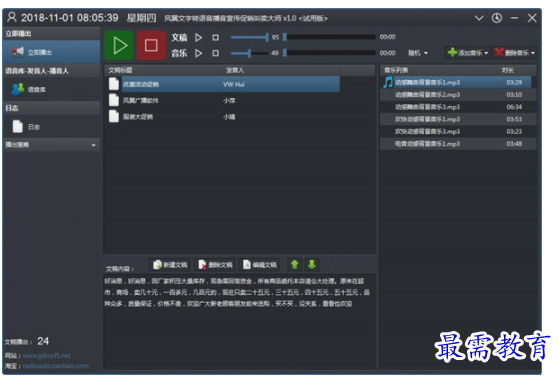Open the 语音库 voice library with people icon
Screen dimensions: 559x378
(51, 89)
